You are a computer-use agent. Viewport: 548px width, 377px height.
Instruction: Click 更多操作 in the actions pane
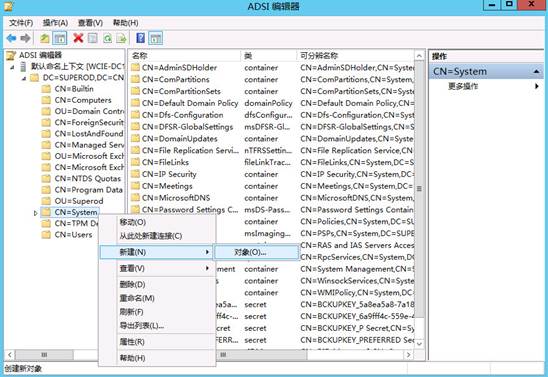tap(463, 86)
